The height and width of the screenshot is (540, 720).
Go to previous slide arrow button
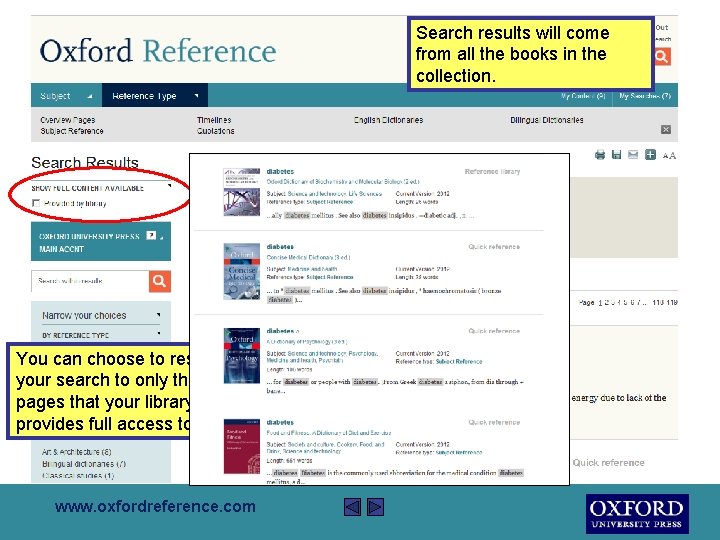tap(352, 507)
